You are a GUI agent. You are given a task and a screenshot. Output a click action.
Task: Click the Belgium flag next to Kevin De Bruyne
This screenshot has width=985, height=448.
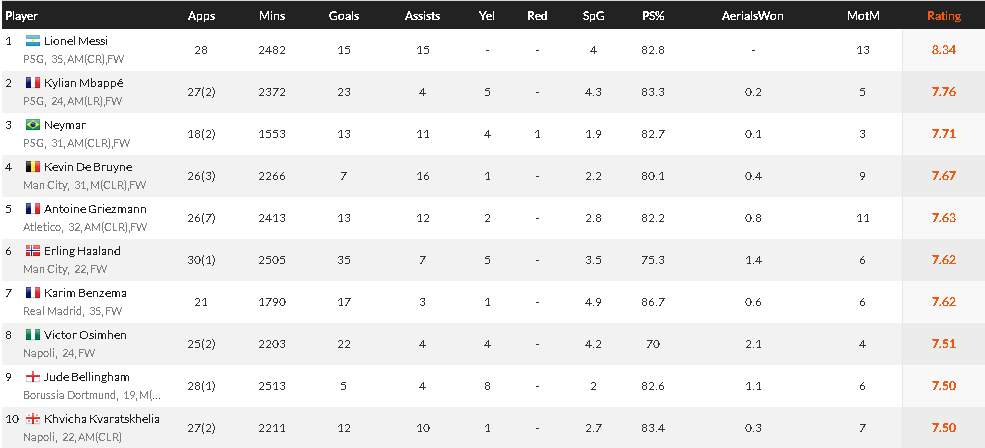[x=33, y=167]
